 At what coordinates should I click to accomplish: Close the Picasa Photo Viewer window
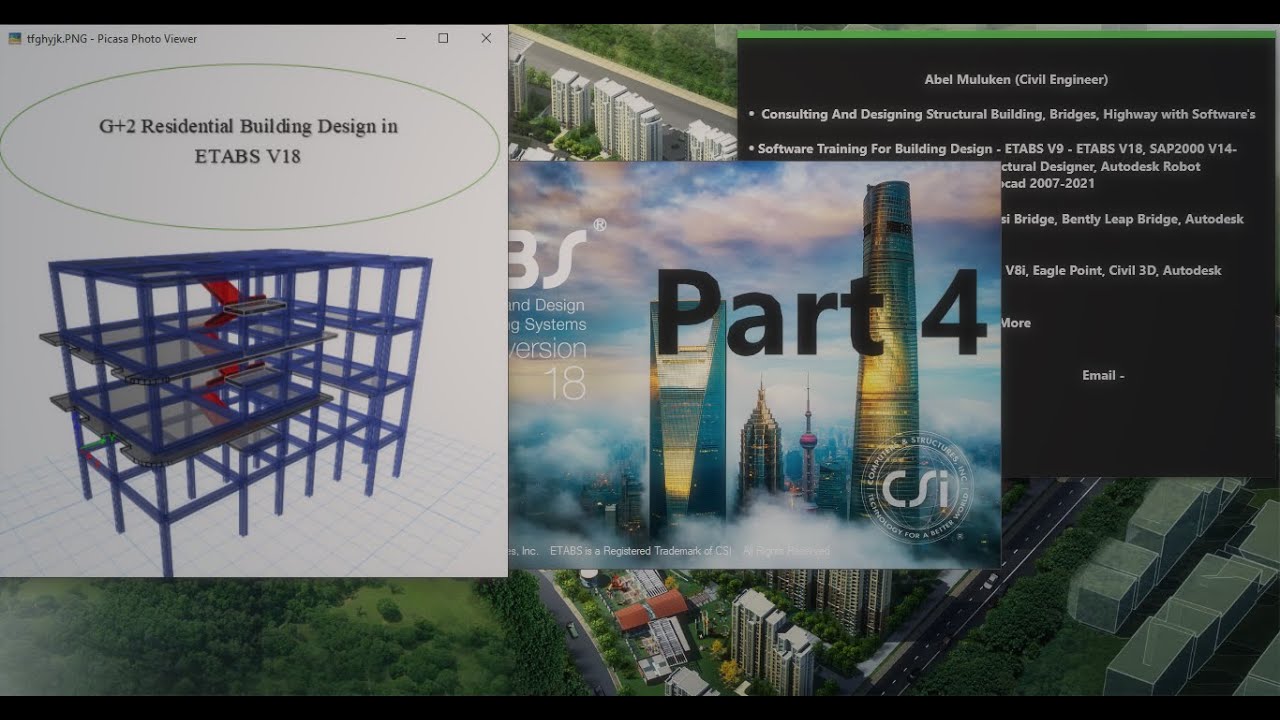486,38
